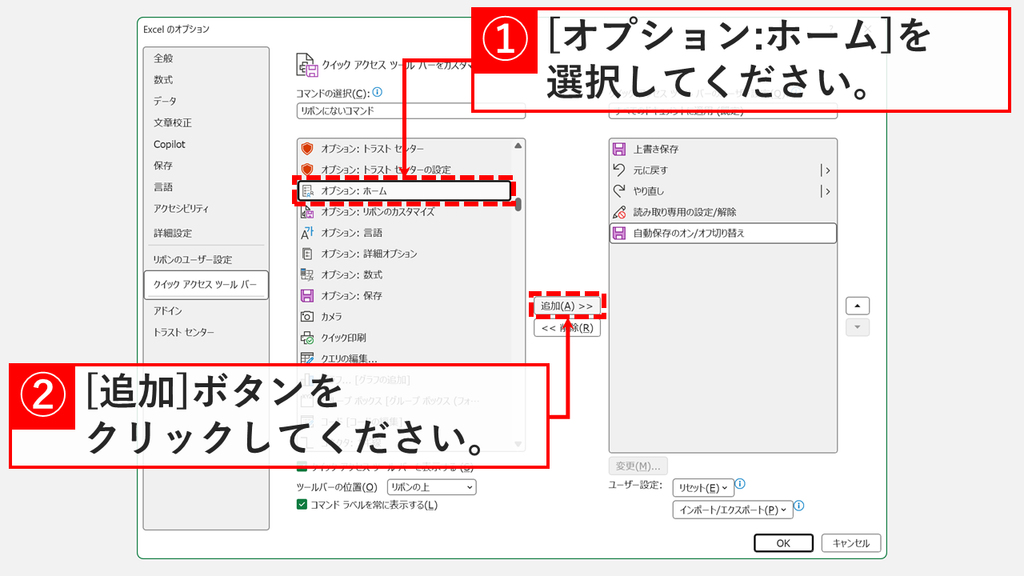Click the オプション: 数式 formula icon

tap(307, 274)
